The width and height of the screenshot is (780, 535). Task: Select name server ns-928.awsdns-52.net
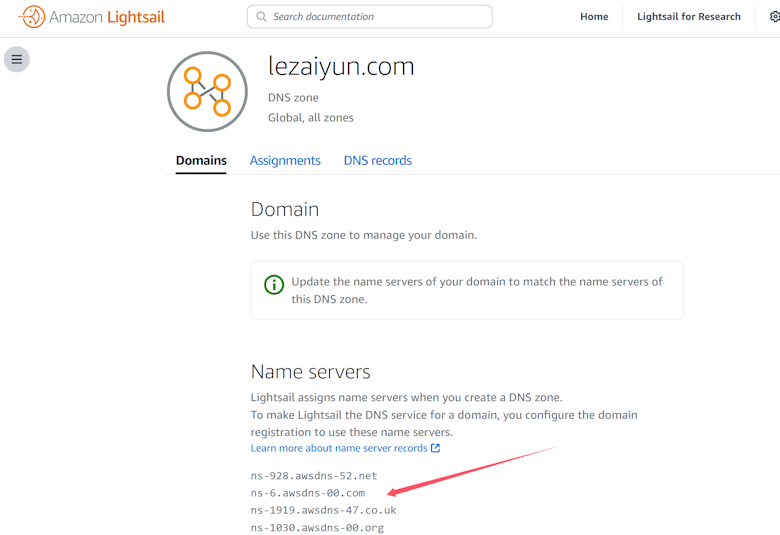coord(314,476)
